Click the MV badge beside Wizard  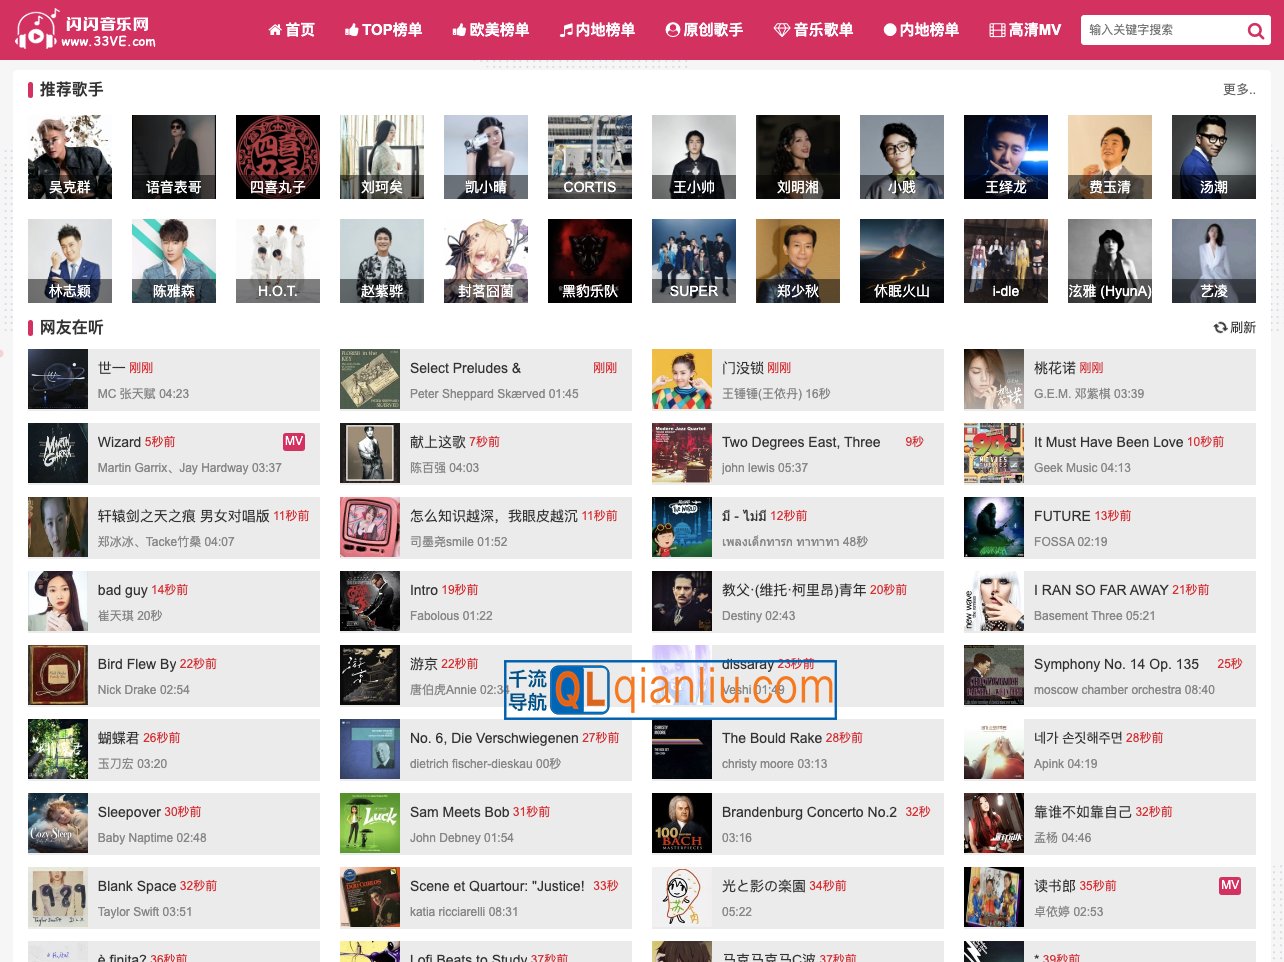coord(294,442)
